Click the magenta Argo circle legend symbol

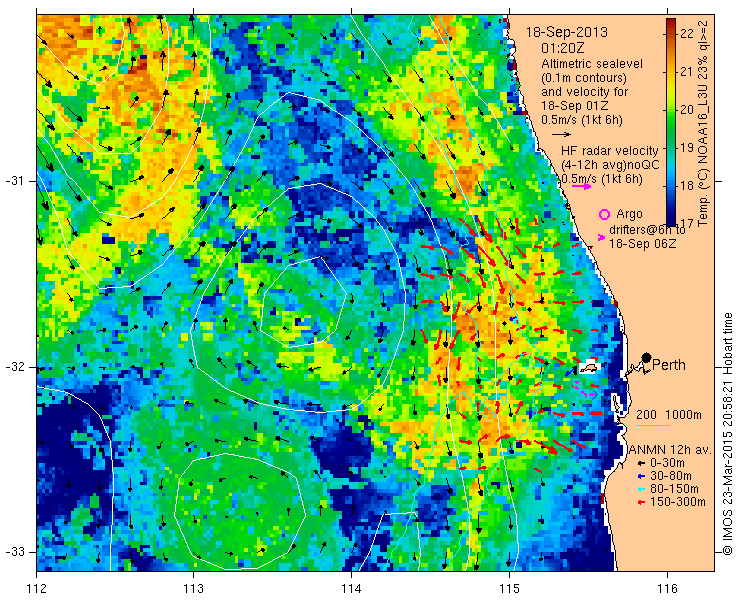pos(604,214)
